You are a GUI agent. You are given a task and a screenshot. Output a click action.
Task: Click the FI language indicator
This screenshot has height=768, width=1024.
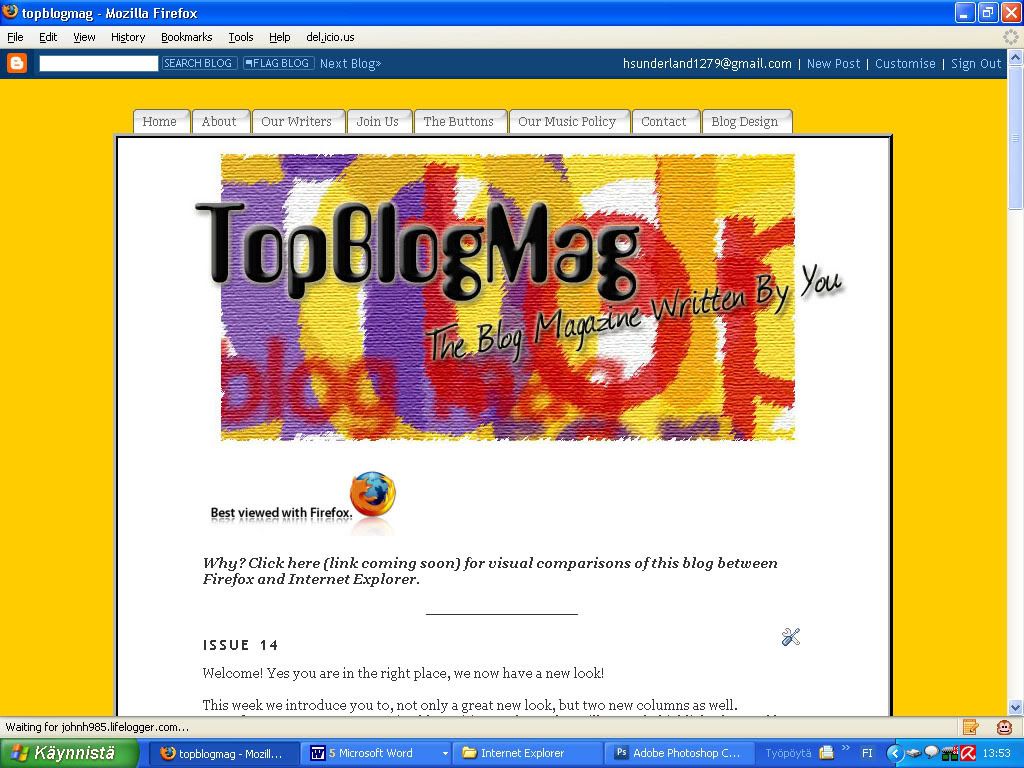point(867,754)
